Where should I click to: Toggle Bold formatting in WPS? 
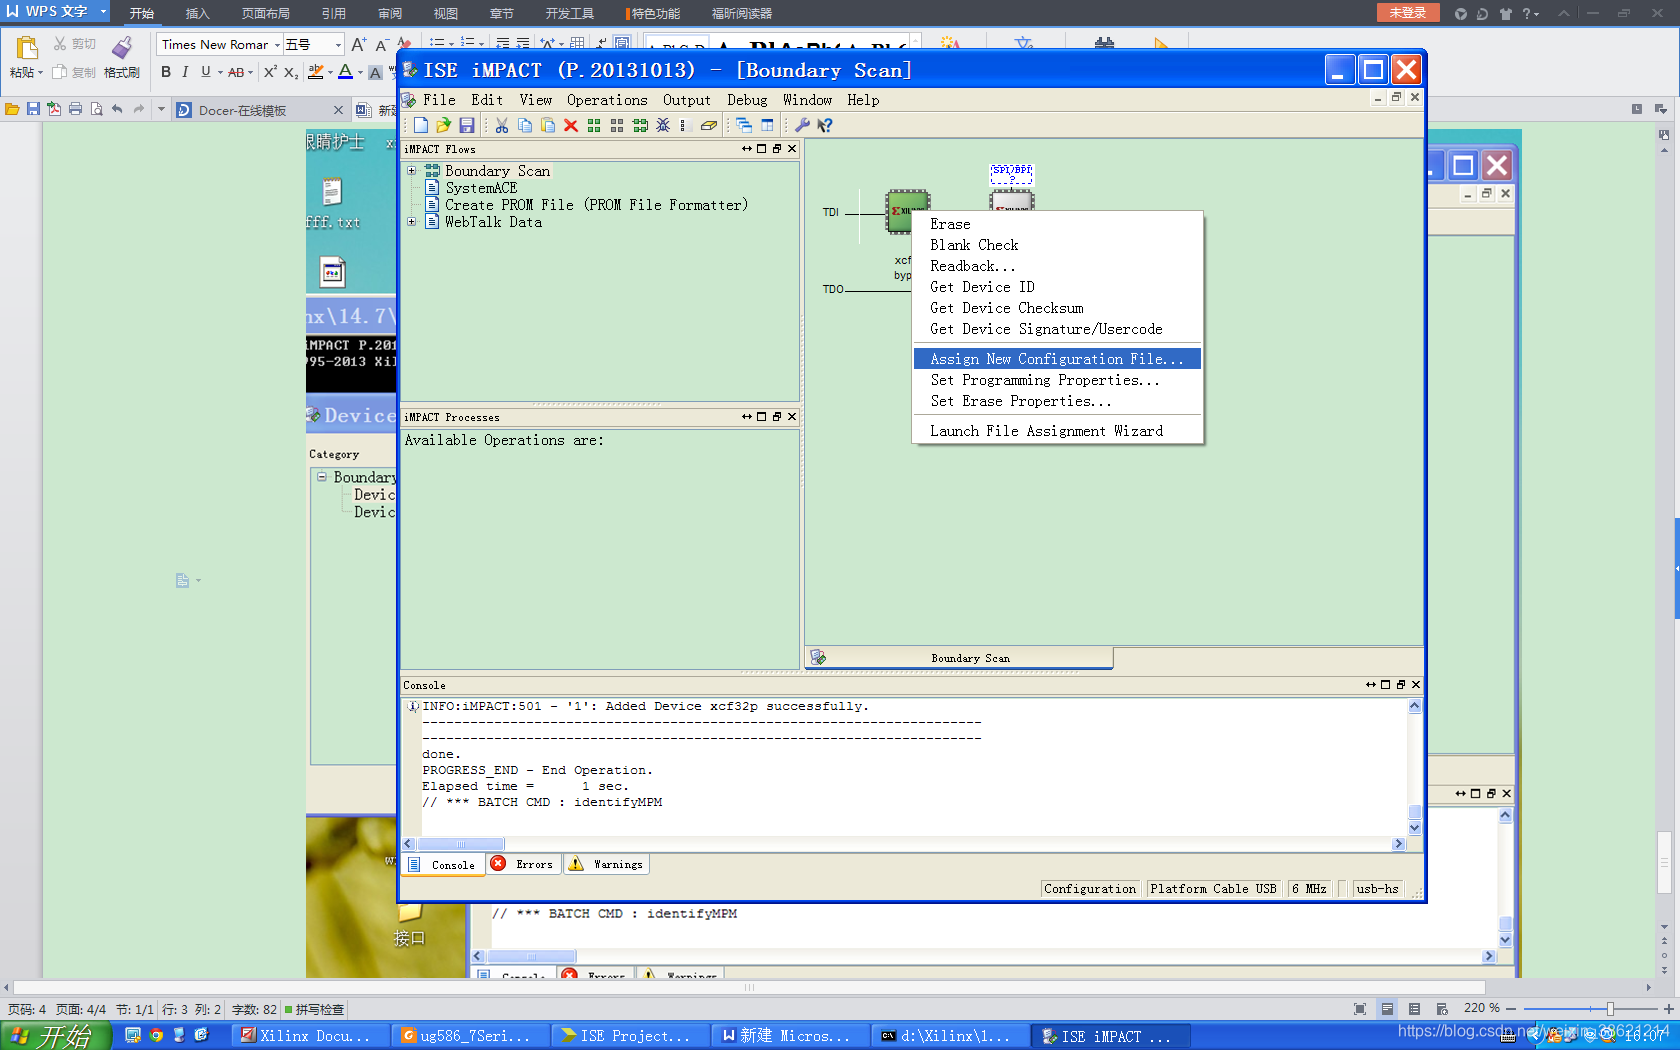[x=166, y=72]
